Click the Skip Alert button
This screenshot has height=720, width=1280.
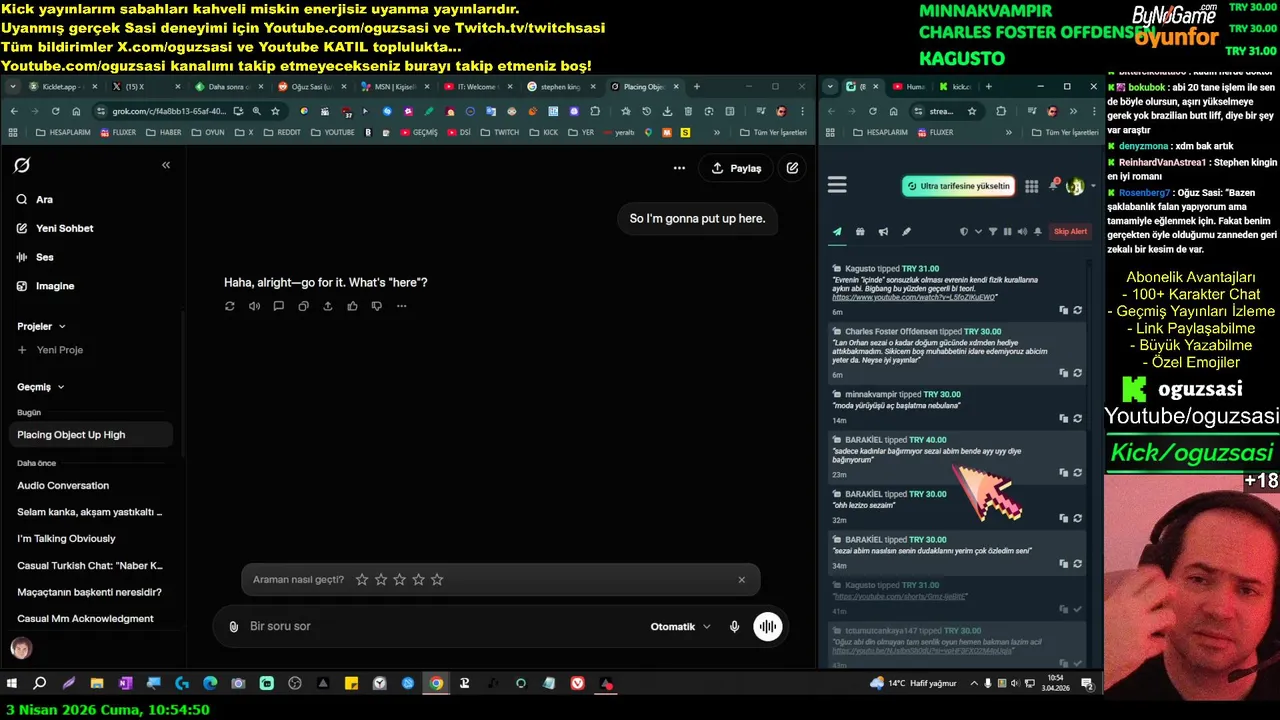(x=1070, y=232)
